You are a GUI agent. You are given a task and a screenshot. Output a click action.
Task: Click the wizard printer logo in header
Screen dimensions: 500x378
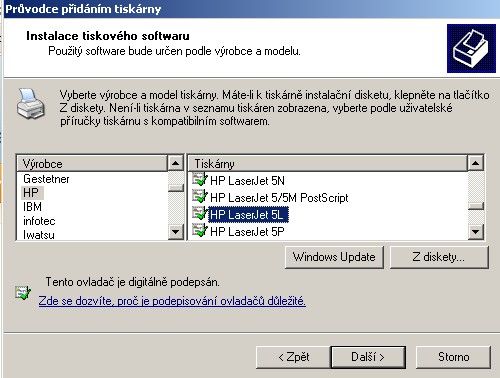[x=471, y=48]
